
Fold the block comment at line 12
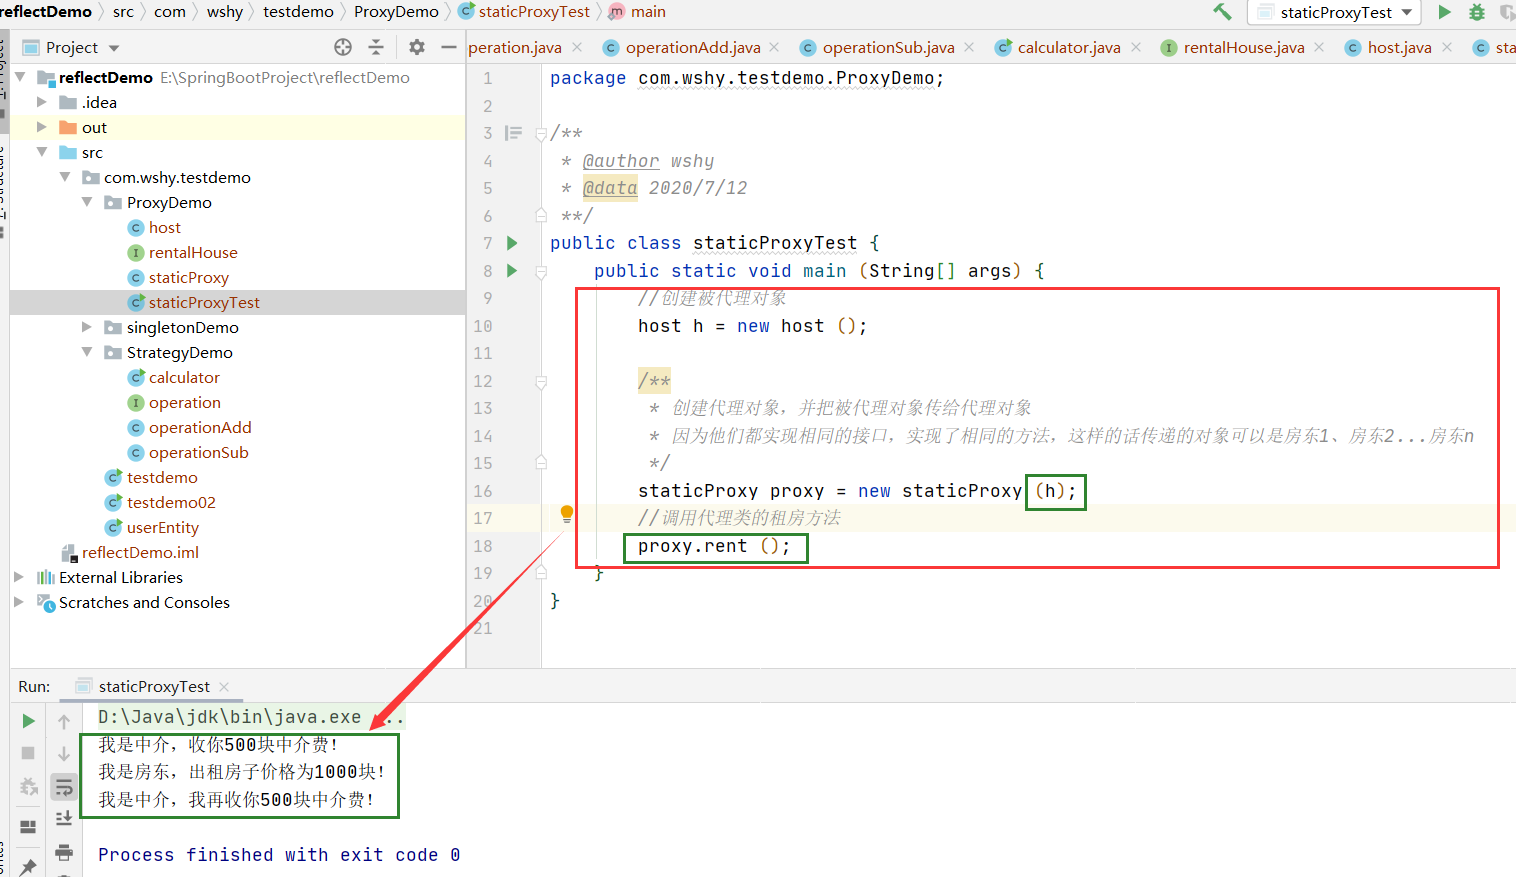coord(541,381)
